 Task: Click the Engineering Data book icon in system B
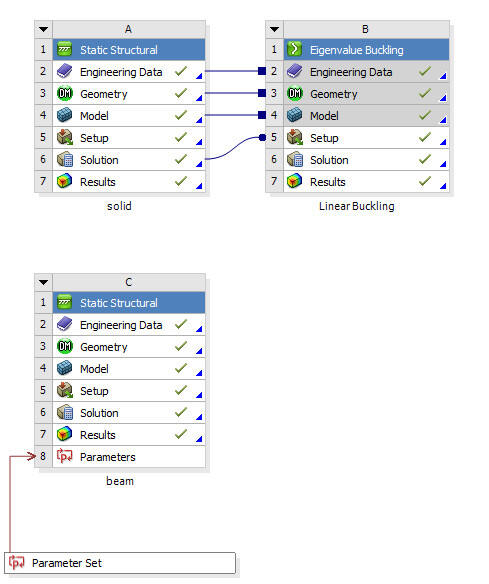295,71
